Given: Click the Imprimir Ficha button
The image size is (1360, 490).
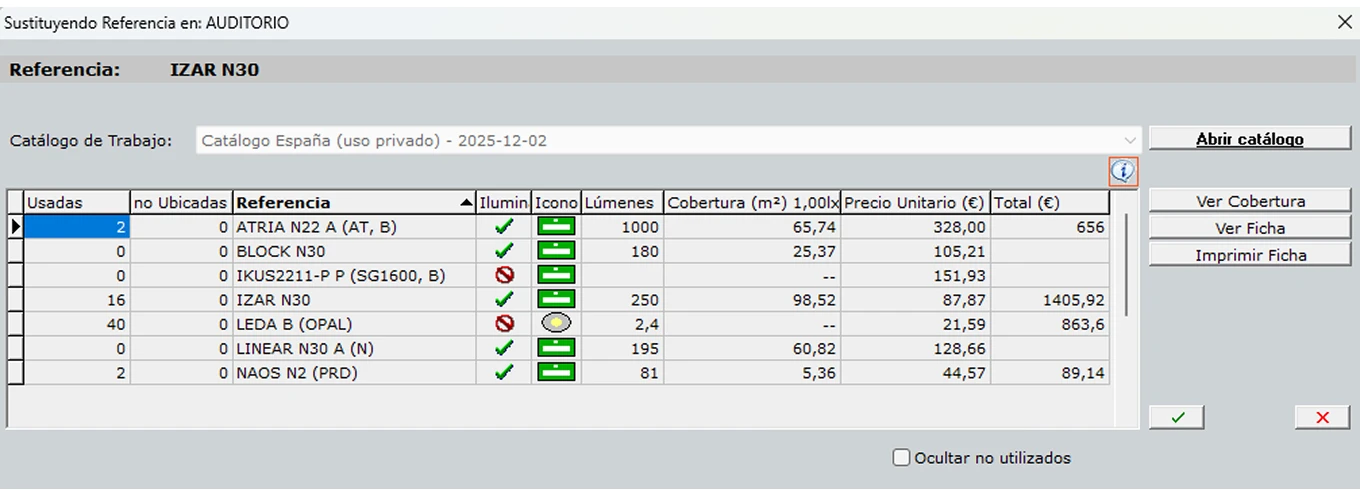Looking at the screenshot, I should point(1250,255).
